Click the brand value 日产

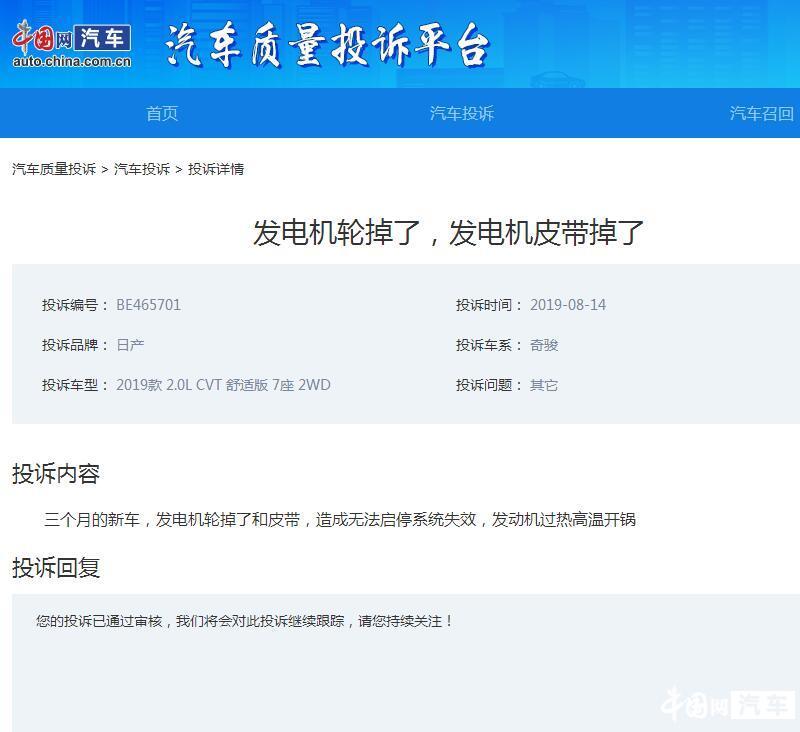point(130,345)
